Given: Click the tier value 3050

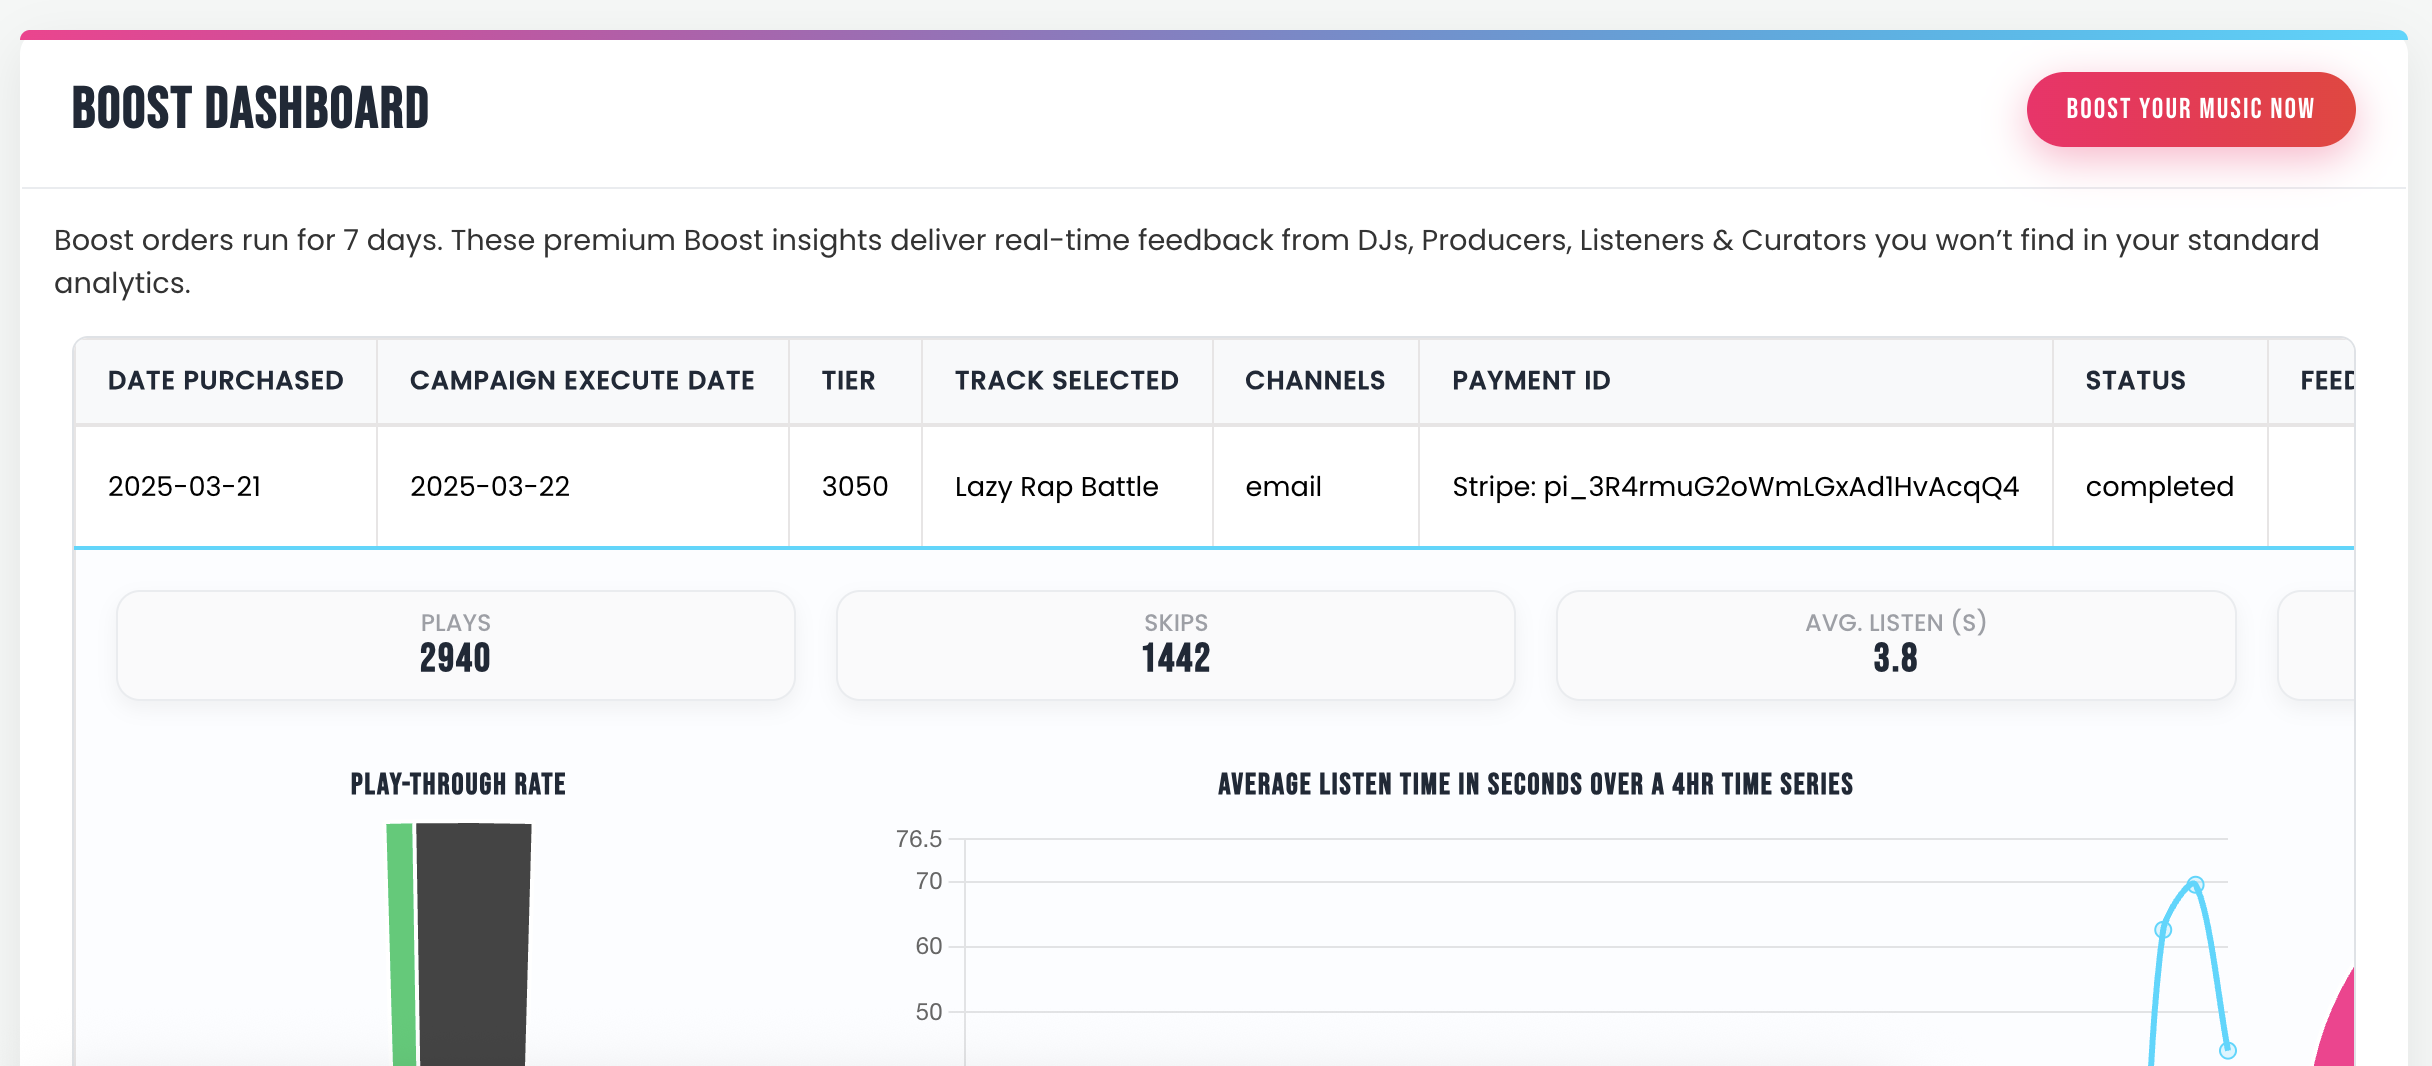Looking at the screenshot, I should click(x=855, y=486).
